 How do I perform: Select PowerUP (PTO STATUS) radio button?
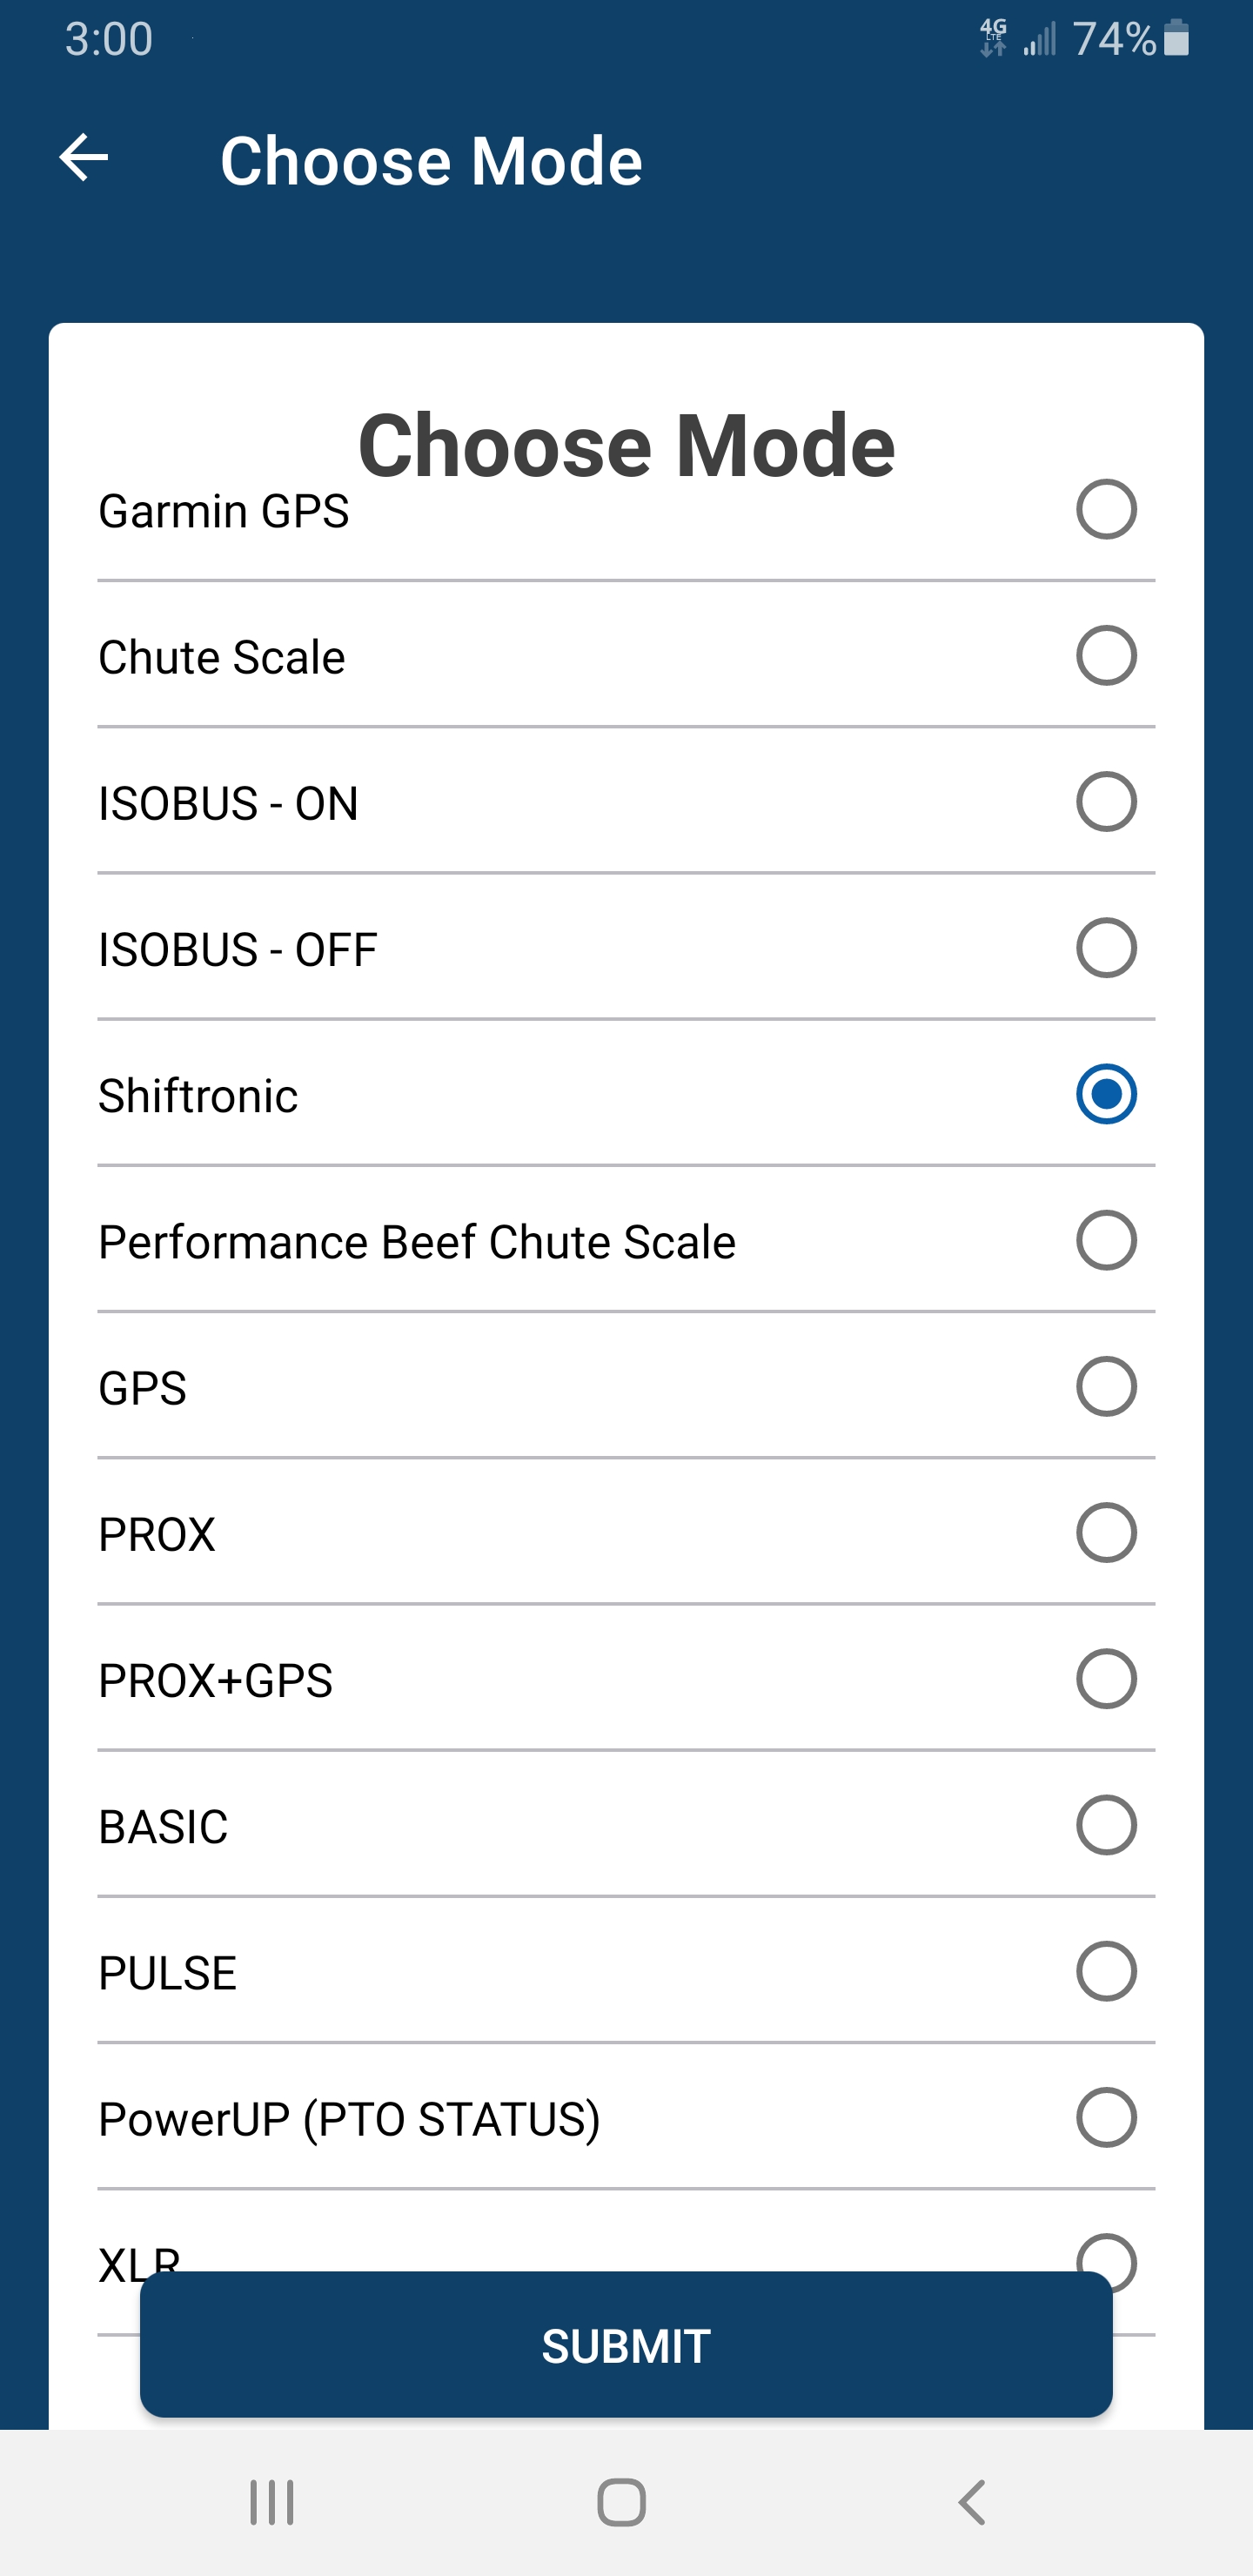click(1105, 2117)
